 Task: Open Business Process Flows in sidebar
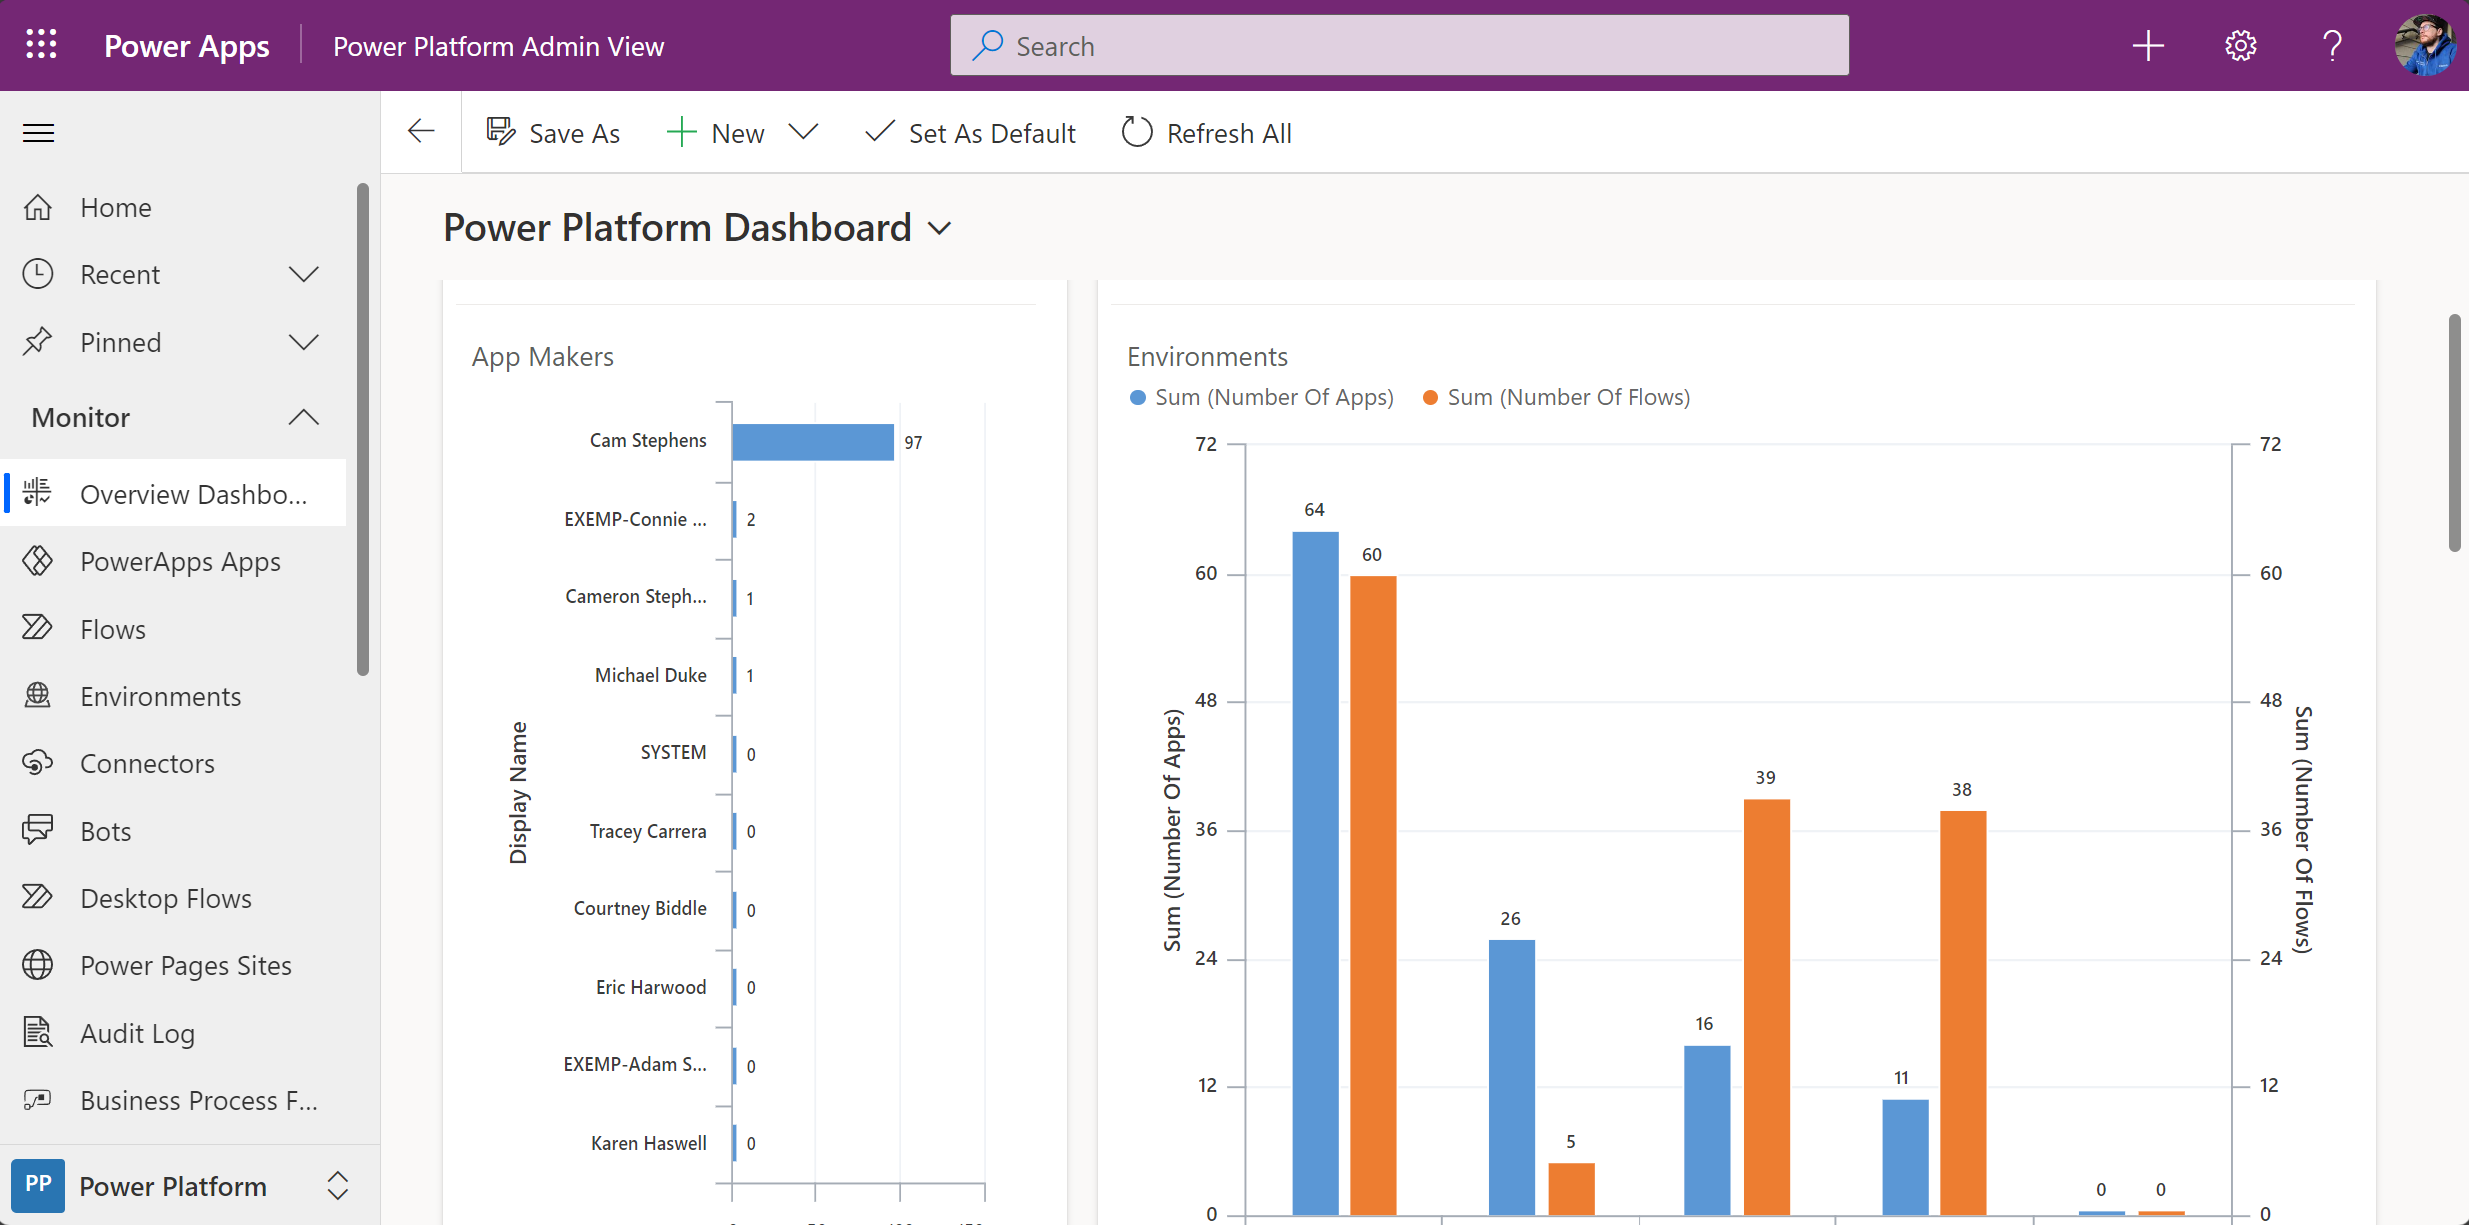173,1100
